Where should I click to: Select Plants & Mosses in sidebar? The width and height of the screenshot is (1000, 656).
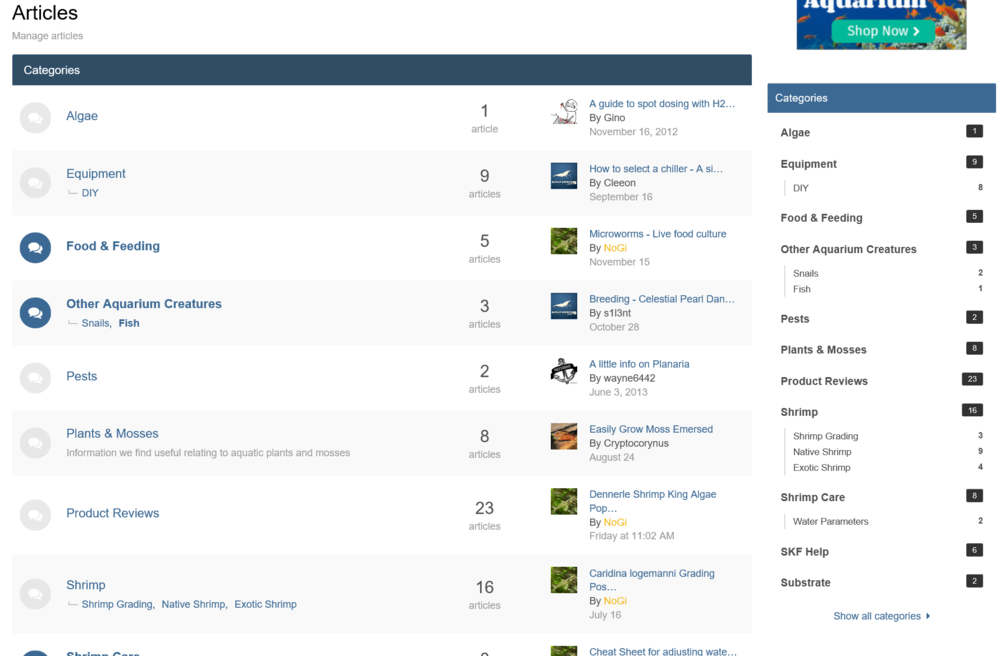pos(823,350)
